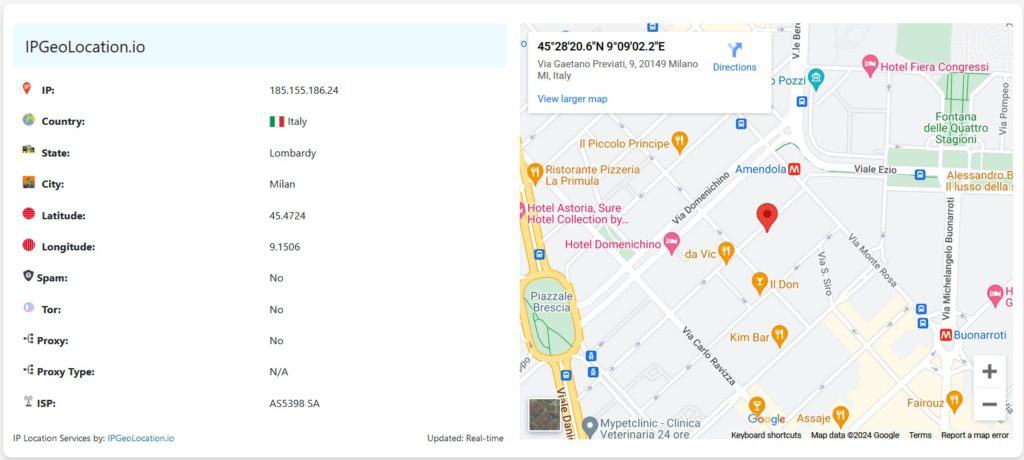Click the Il Don bar marker

759,283
